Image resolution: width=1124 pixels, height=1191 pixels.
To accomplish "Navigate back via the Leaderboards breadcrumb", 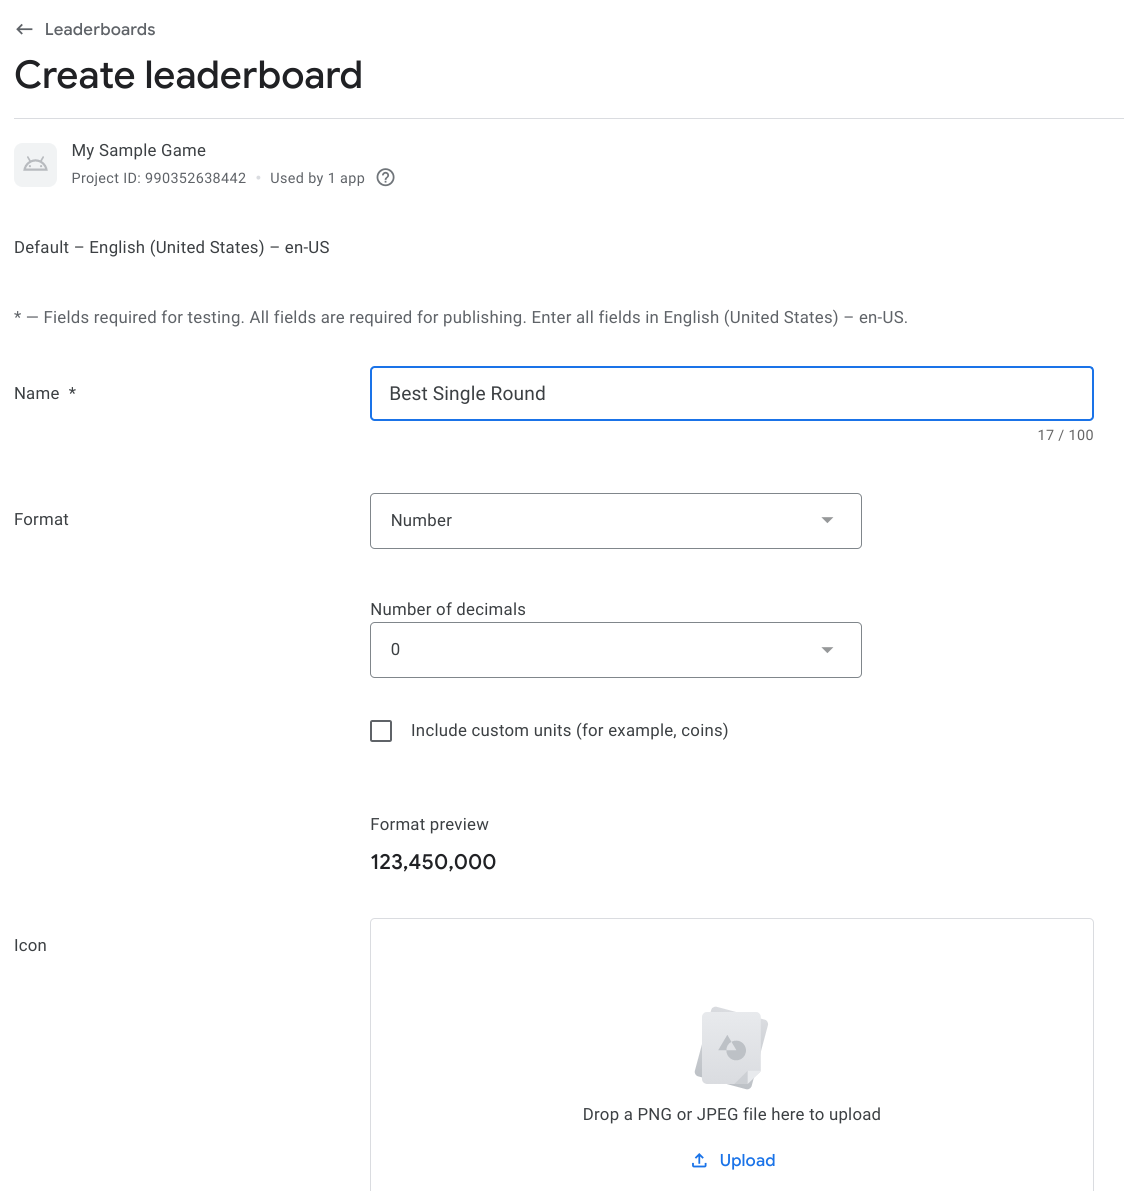I will coord(99,29).
